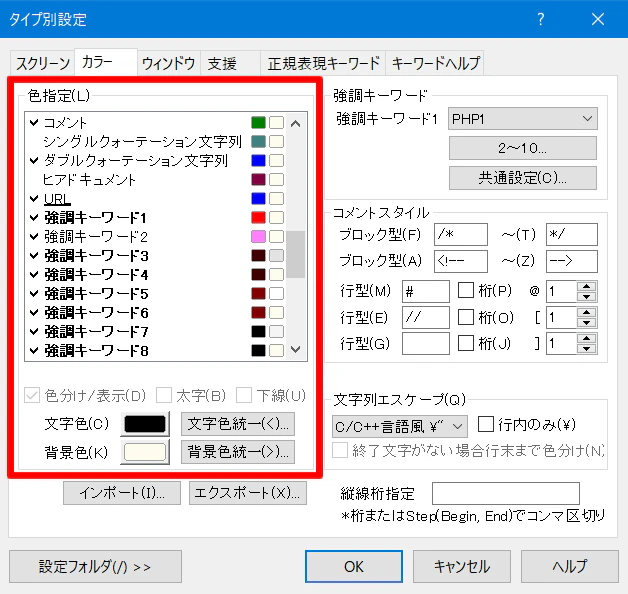628x594 pixels.
Task: Click the purple swatch for ヒアドキュメント
Action: coord(258,179)
